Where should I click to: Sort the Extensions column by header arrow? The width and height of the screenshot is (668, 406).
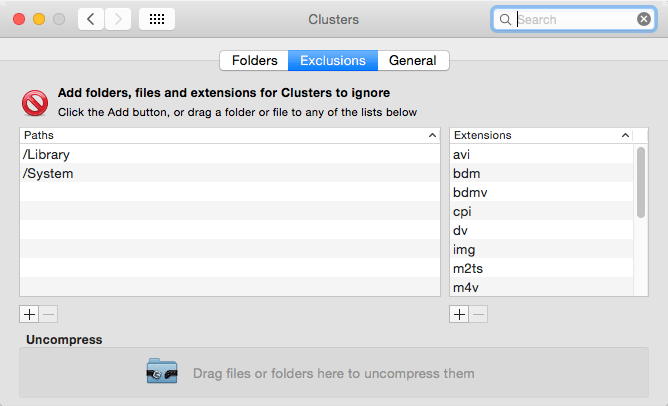click(625, 135)
